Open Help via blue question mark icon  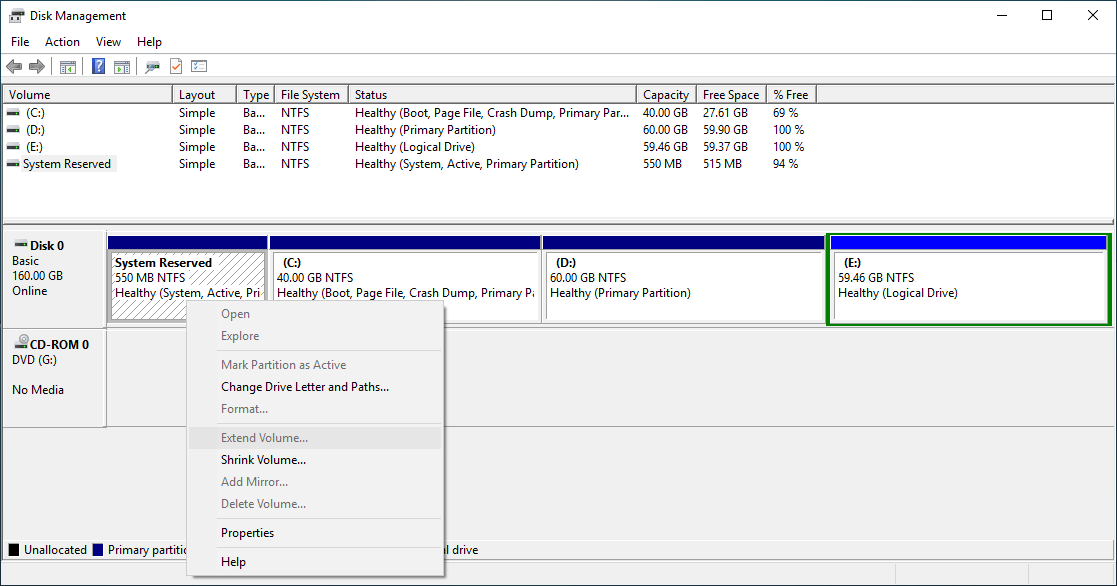click(99, 67)
